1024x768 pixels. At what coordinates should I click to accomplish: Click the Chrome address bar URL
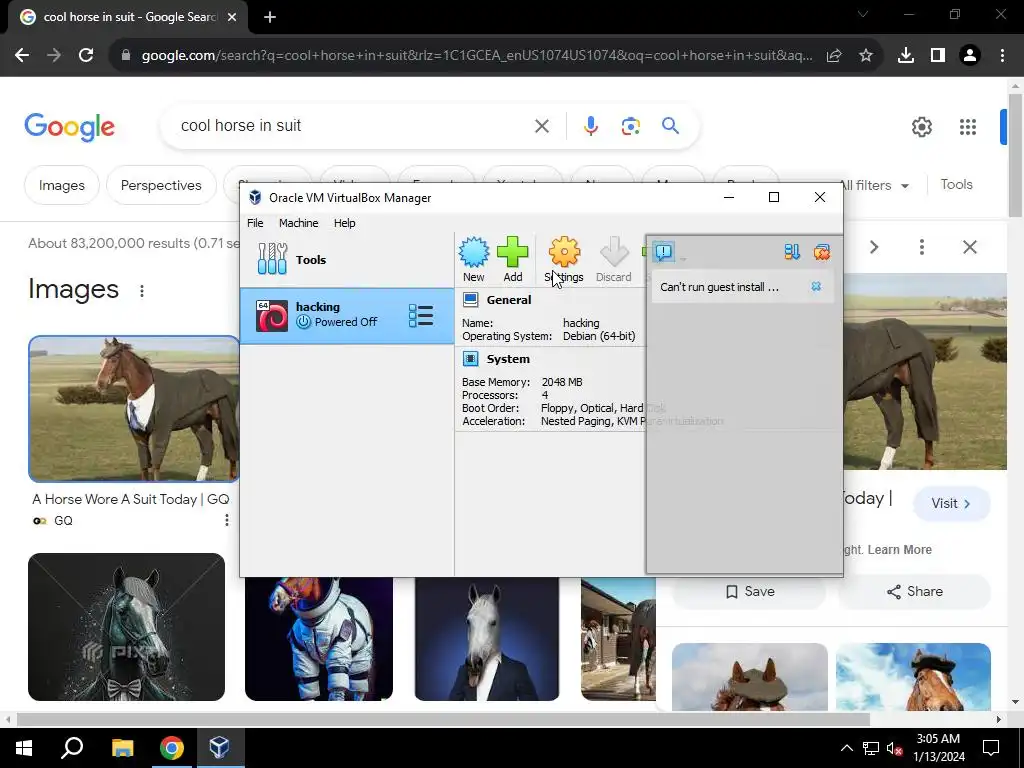point(477,56)
